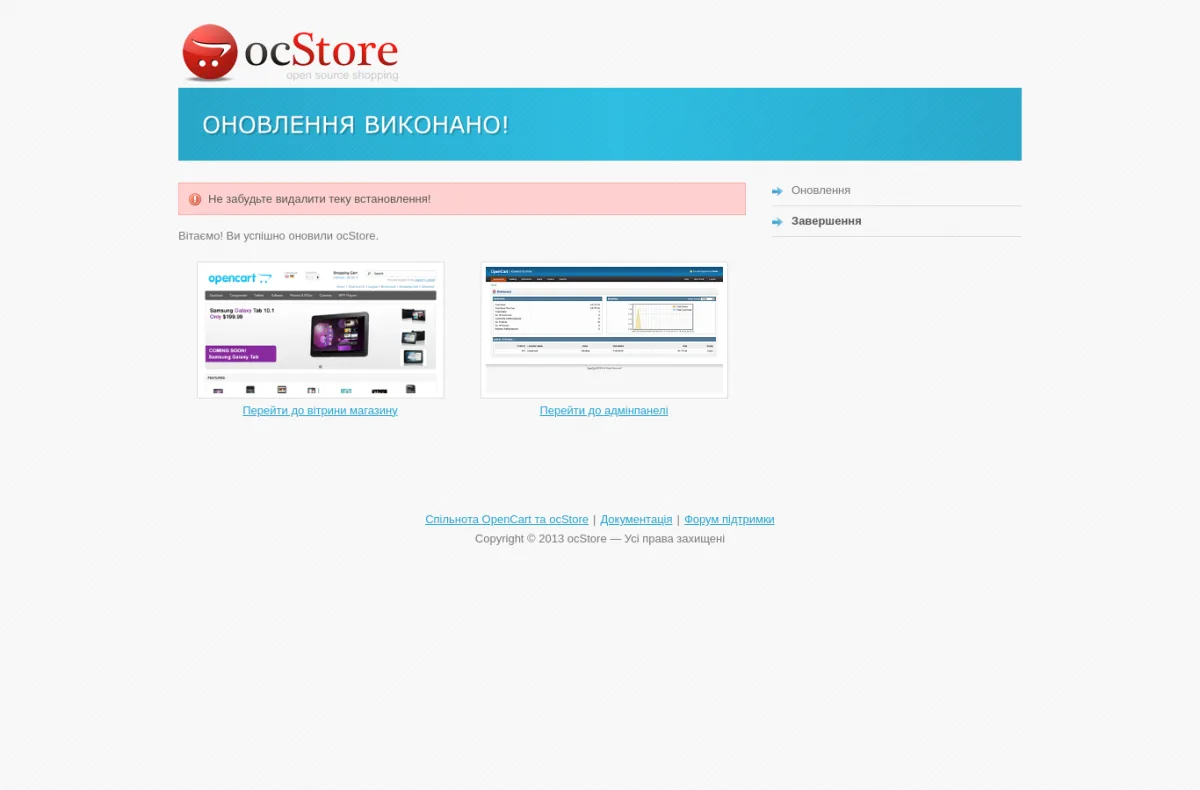Click the statistics chart in the admin preview
The image size is (1200, 790).
(x=662, y=315)
